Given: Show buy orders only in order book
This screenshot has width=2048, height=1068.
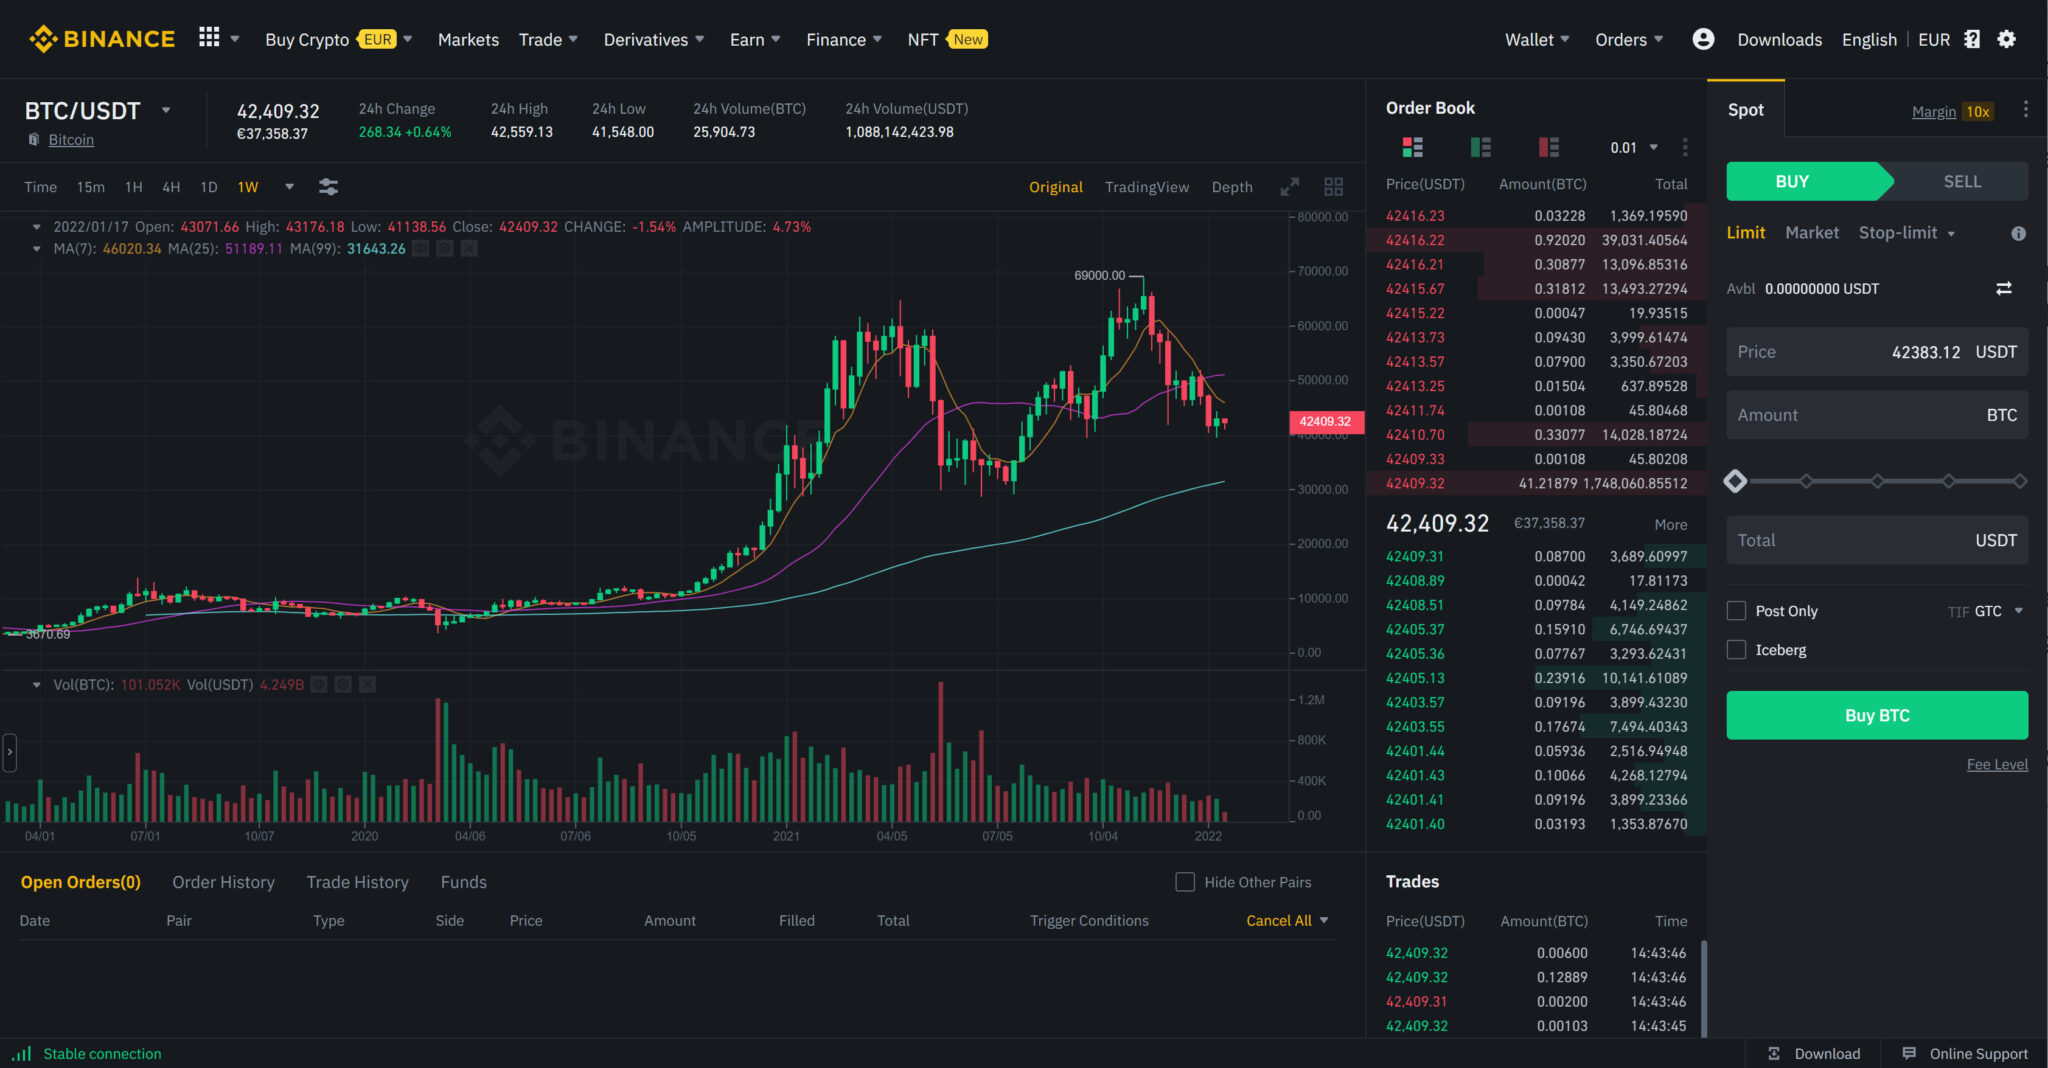Looking at the screenshot, I should coord(1480,147).
